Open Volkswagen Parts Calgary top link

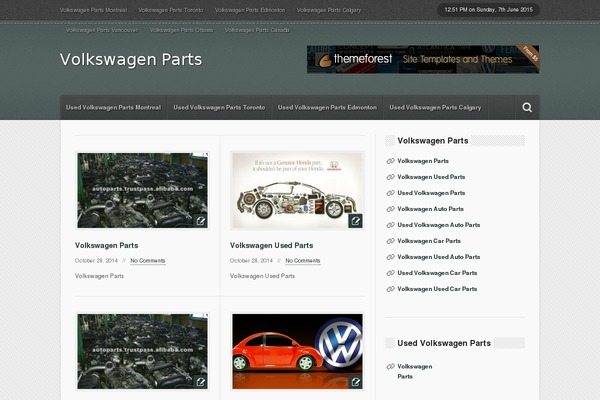[329, 10]
